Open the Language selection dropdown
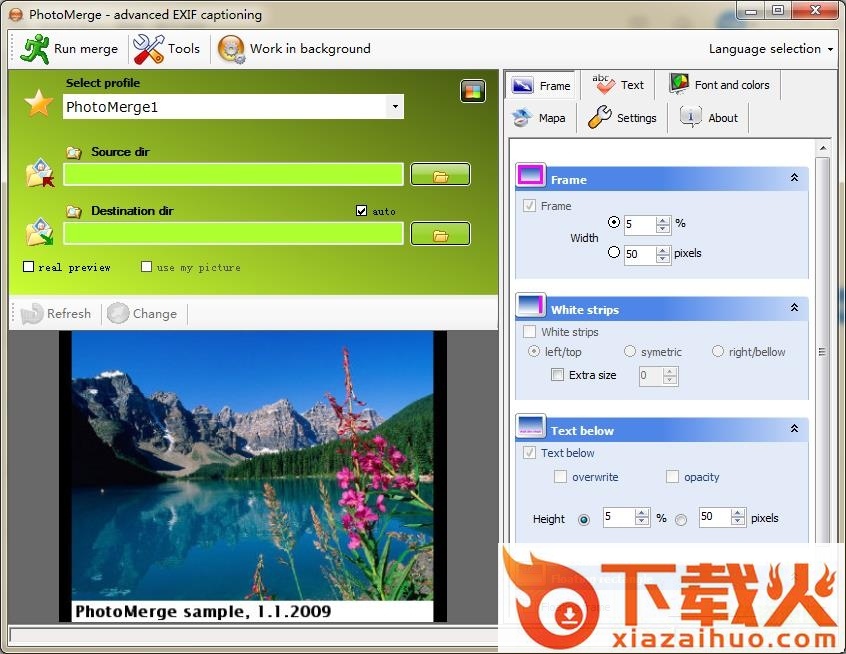 [771, 49]
